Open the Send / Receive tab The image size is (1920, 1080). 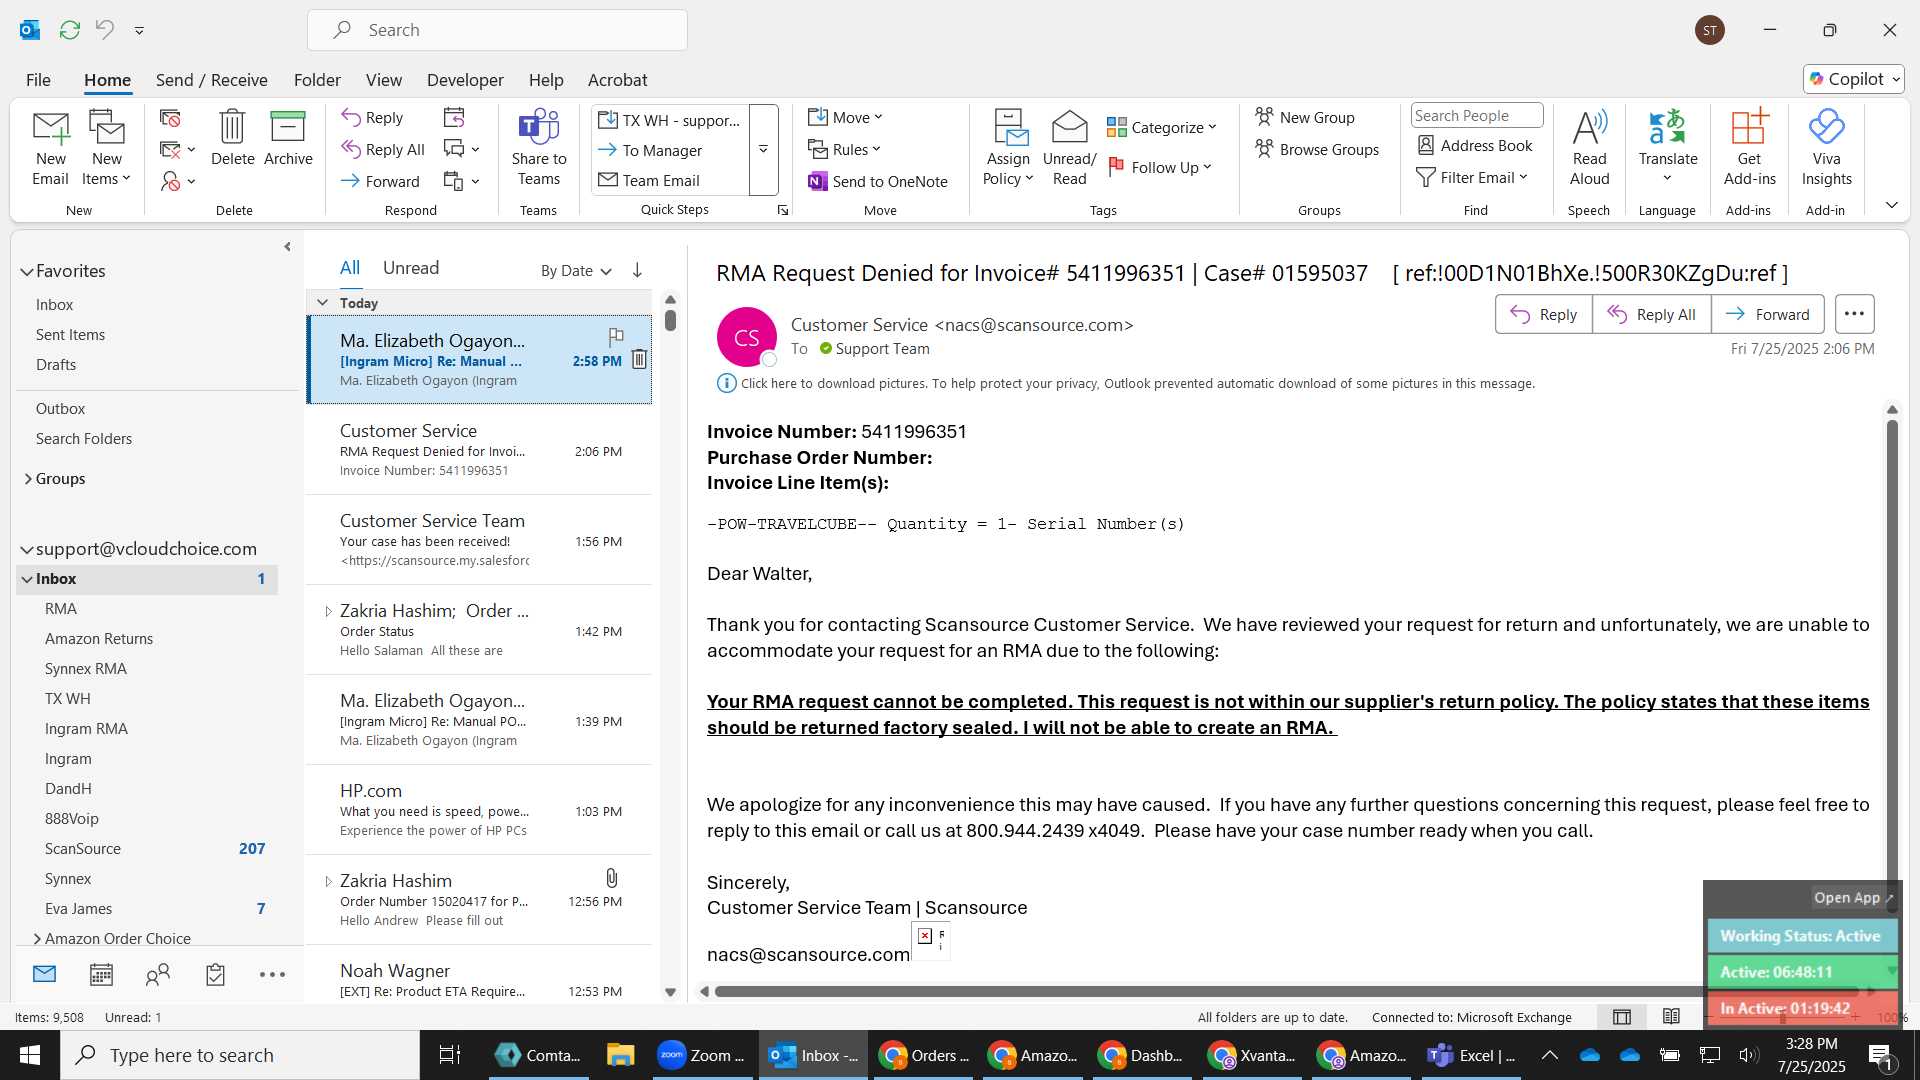211,80
